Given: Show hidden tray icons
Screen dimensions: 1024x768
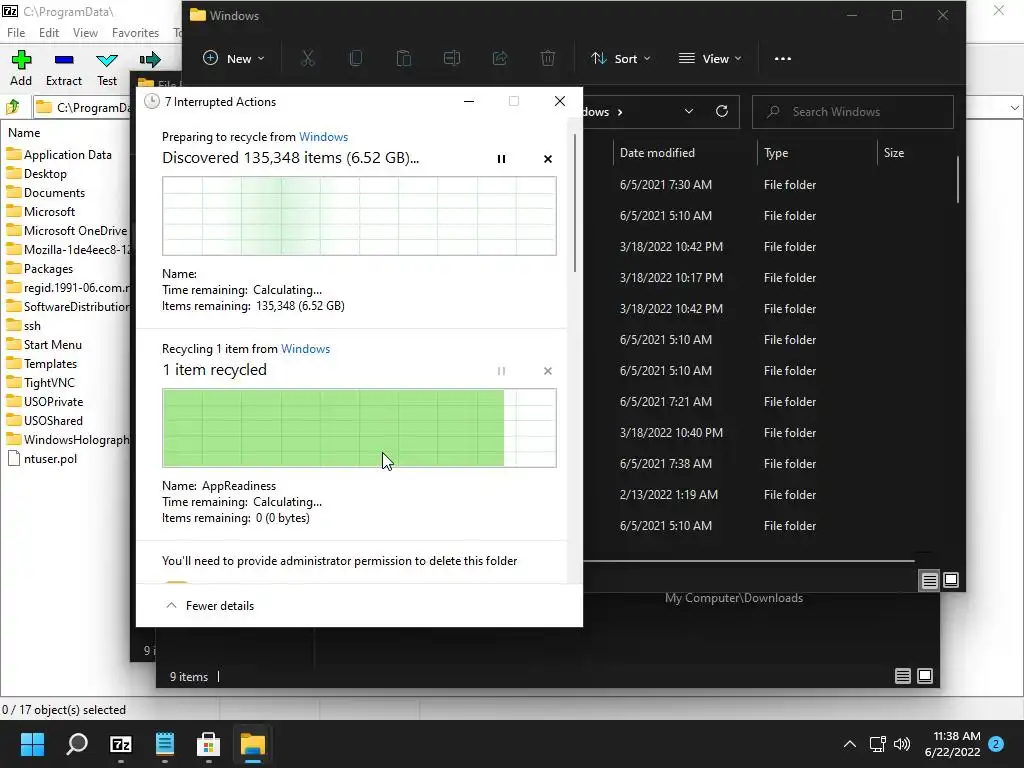Looking at the screenshot, I should 850,744.
